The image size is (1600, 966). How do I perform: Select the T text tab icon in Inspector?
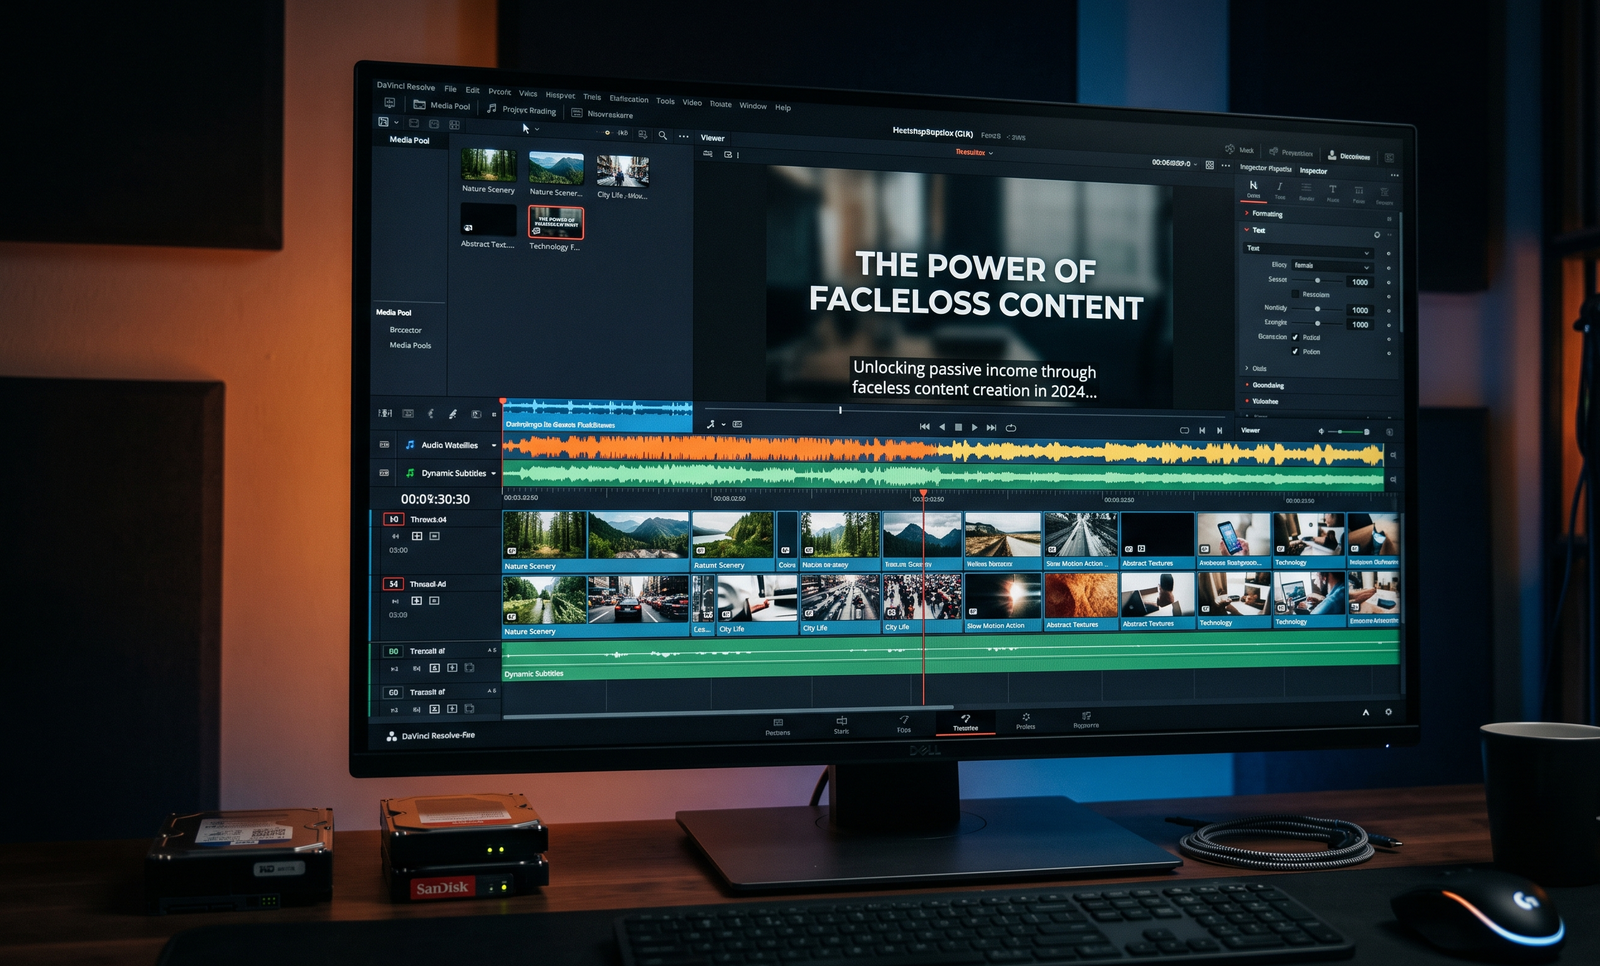point(1332,189)
